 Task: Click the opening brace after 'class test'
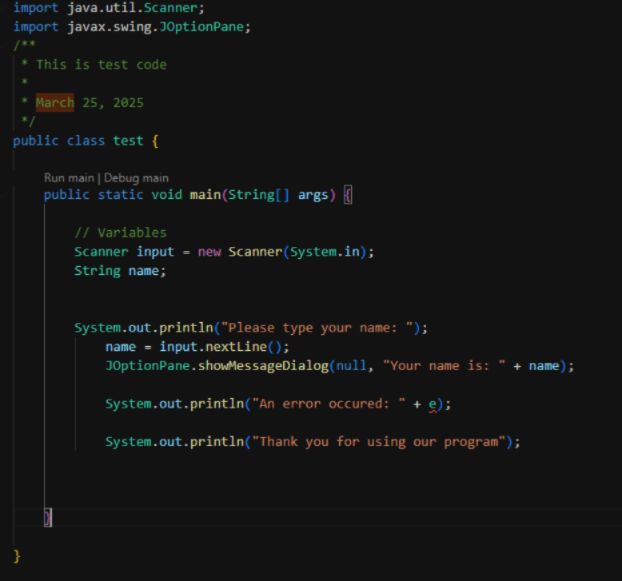click(156, 141)
